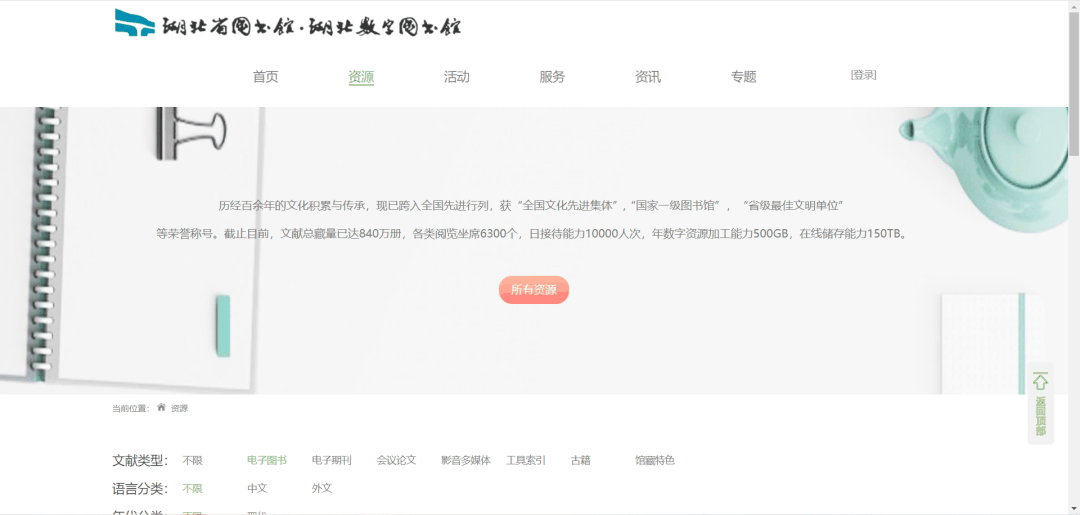
Task: Select the 工具索引 document type
Action: pyautogui.click(x=526, y=461)
